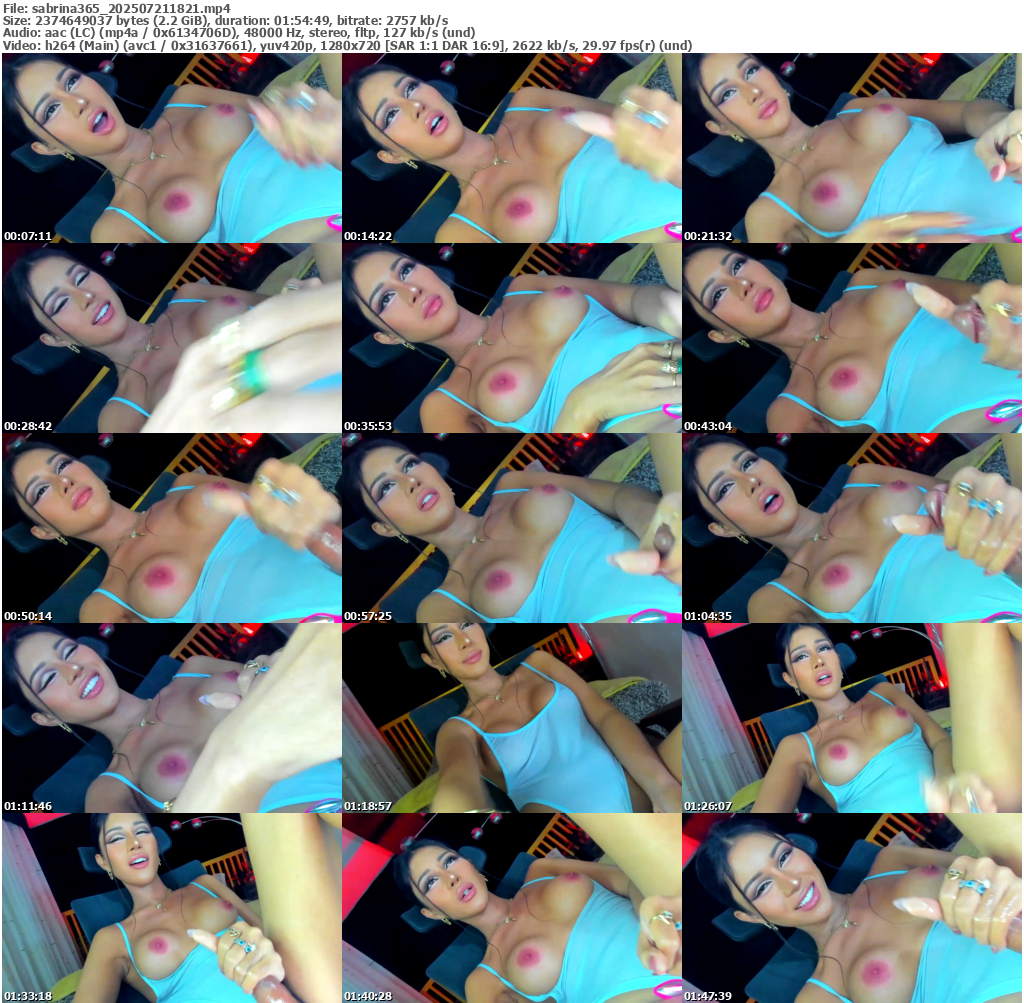
Task: Click the 01:33:18 frame
Action: click(x=171, y=908)
